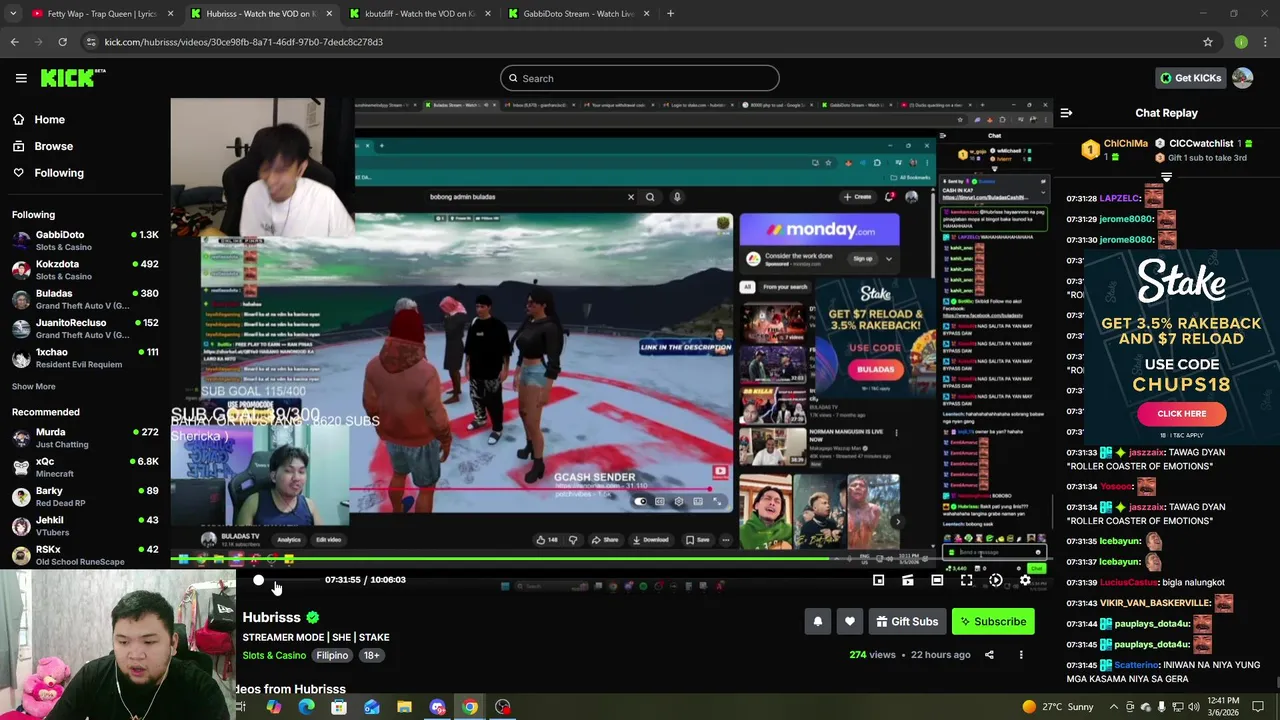Open Jehkil recommended channel
Image resolution: width=1280 pixels, height=720 pixels.
coord(86,526)
